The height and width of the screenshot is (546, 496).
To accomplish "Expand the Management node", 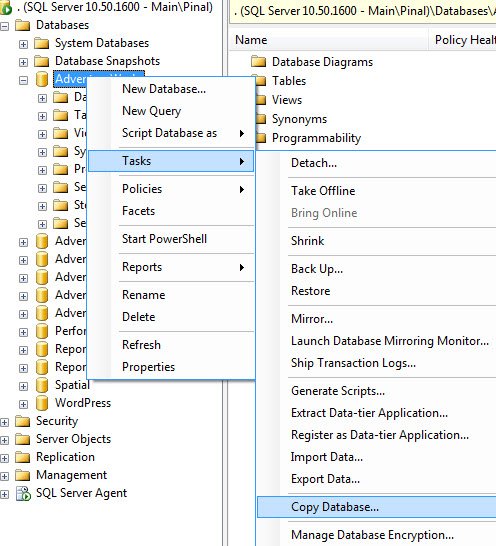I will click(5, 476).
